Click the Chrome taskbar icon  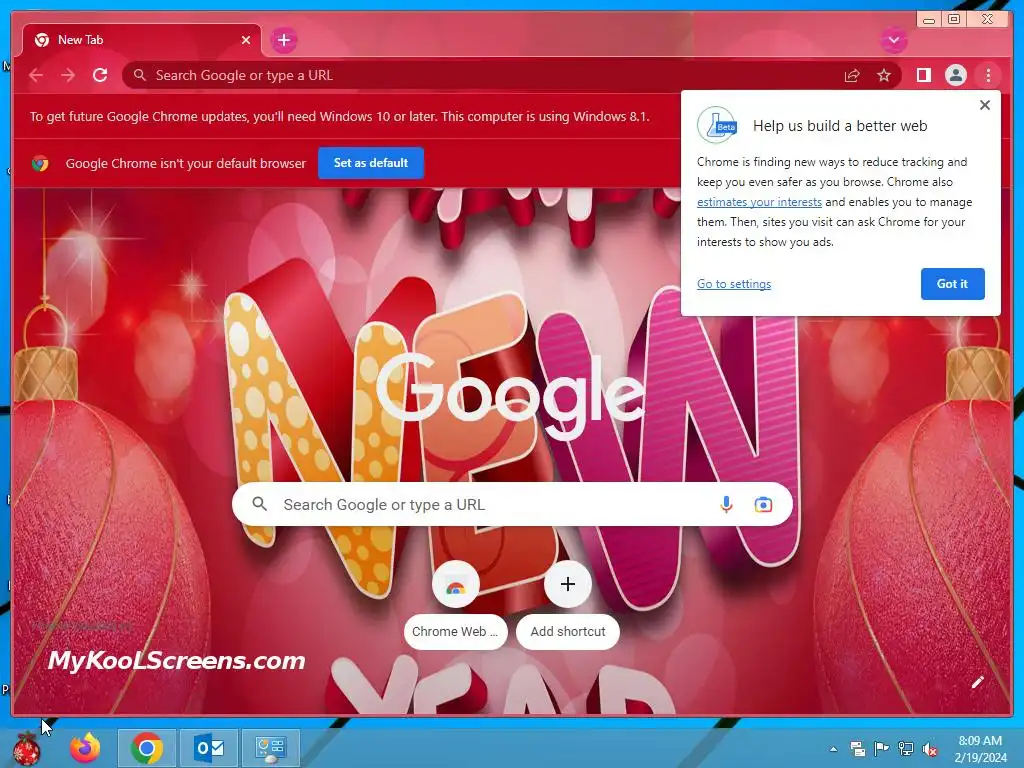coord(147,748)
